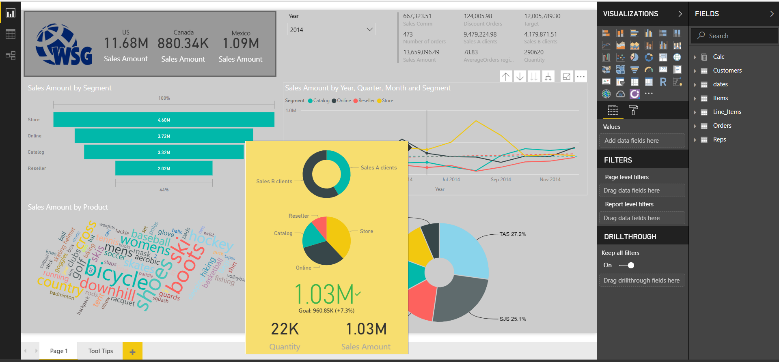Collapse the Fields pane chevron

(771, 14)
